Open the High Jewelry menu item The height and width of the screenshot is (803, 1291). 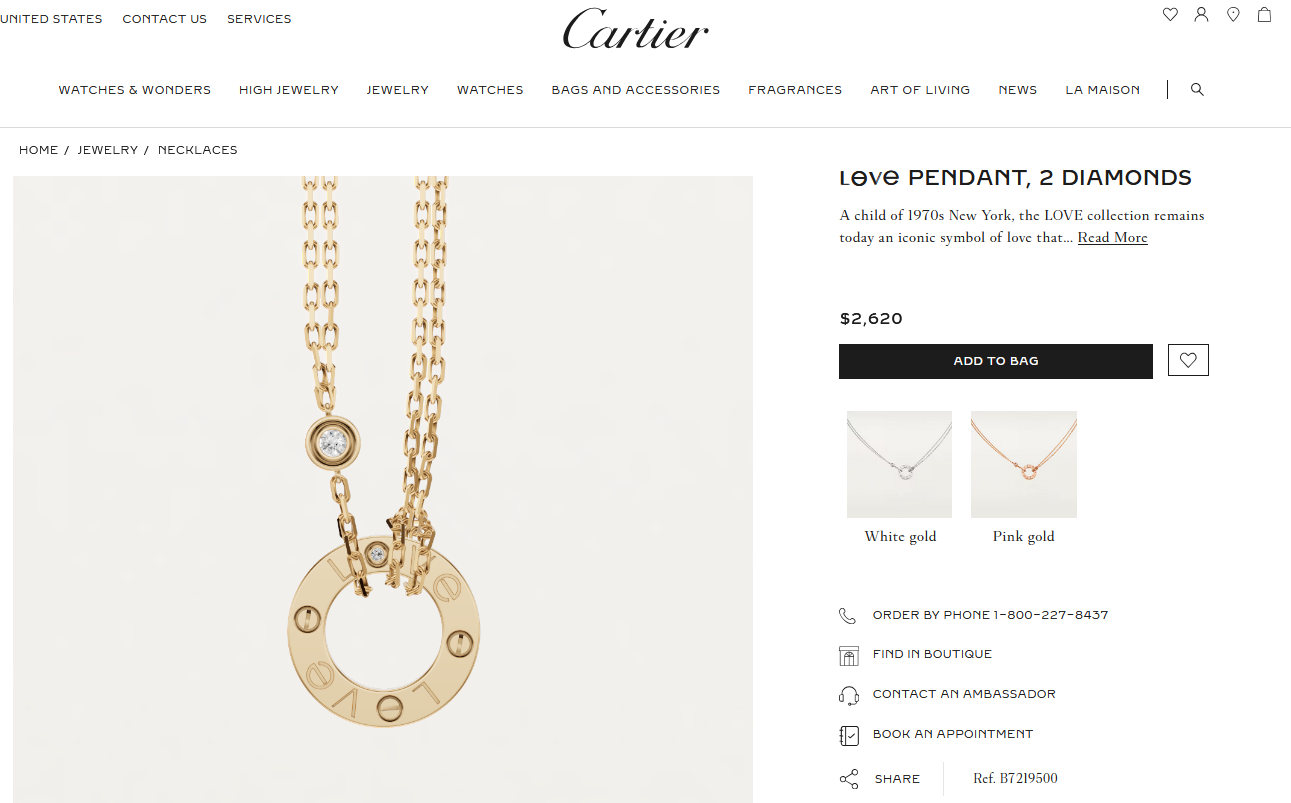point(289,90)
